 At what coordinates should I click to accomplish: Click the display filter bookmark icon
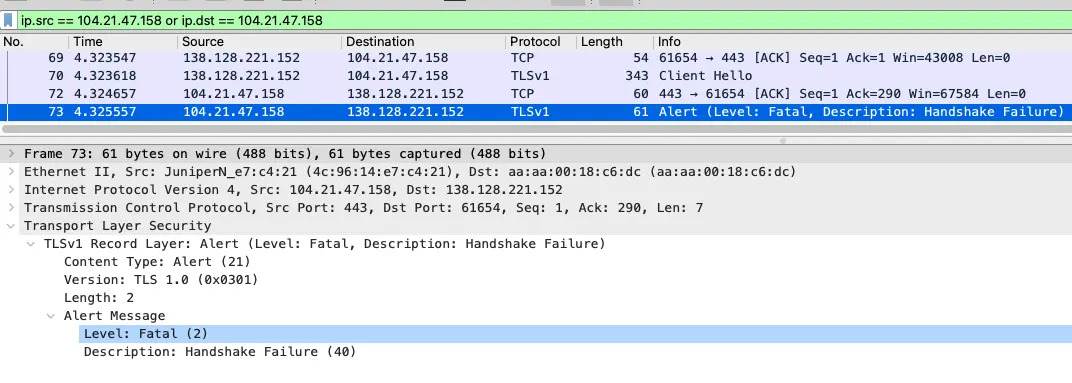(x=8, y=21)
